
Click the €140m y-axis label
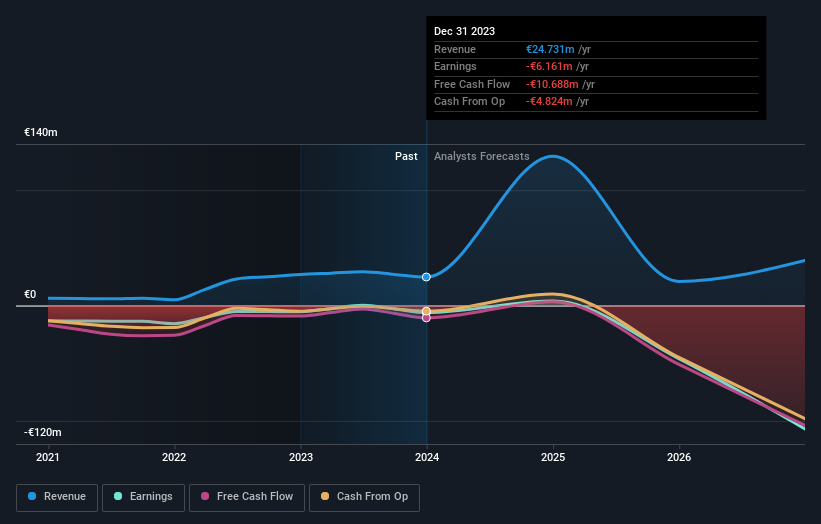click(x=41, y=132)
